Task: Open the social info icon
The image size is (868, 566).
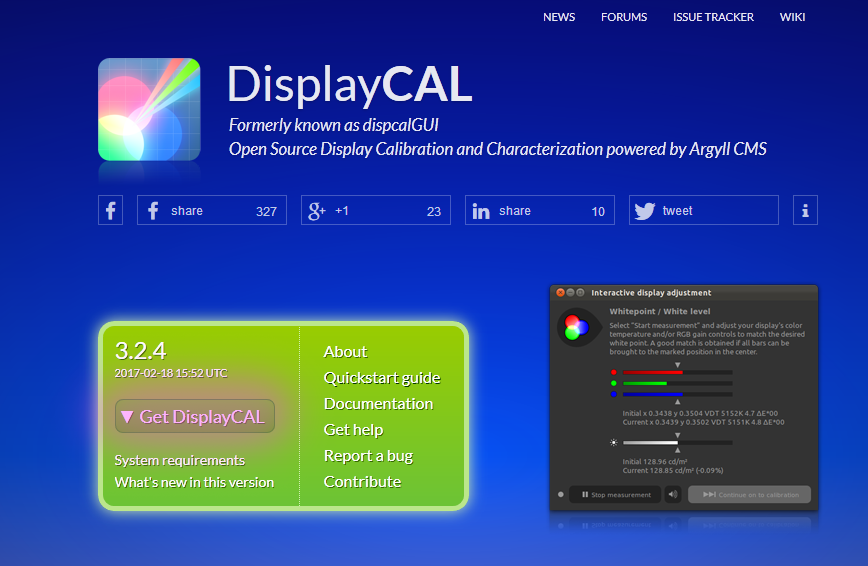Action: point(805,210)
